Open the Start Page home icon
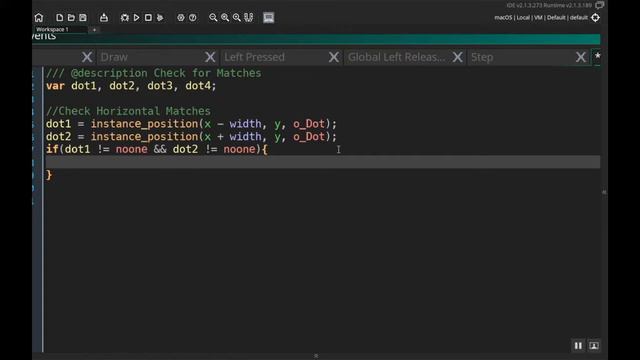Screen dimensions: 640x360 tap(39, 18)
